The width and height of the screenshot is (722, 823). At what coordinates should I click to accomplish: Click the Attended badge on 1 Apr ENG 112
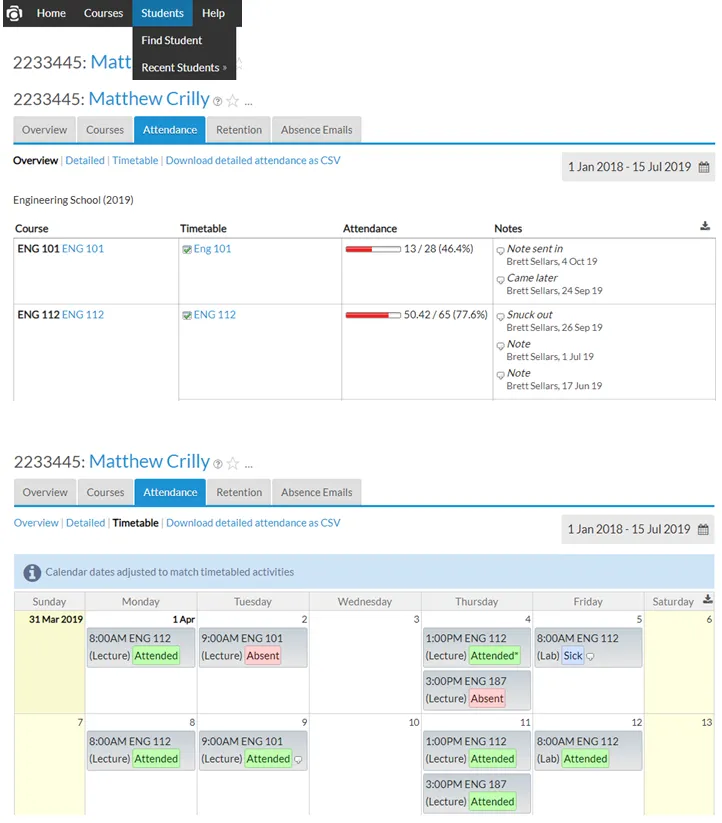[x=156, y=656]
